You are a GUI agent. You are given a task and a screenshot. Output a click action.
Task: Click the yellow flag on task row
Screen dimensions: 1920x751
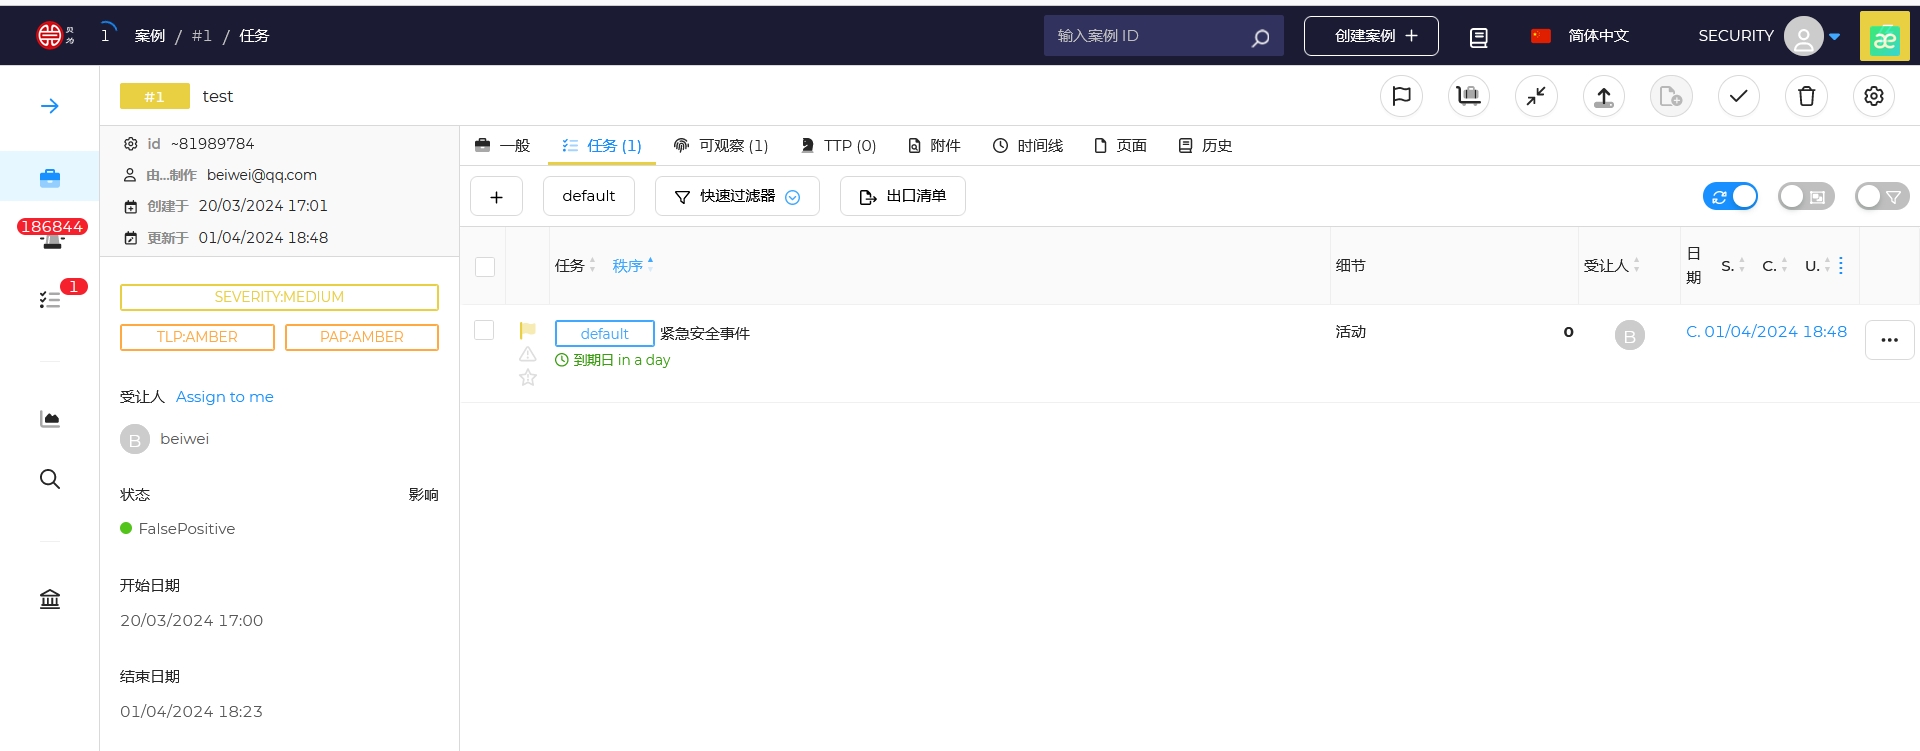tap(528, 330)
